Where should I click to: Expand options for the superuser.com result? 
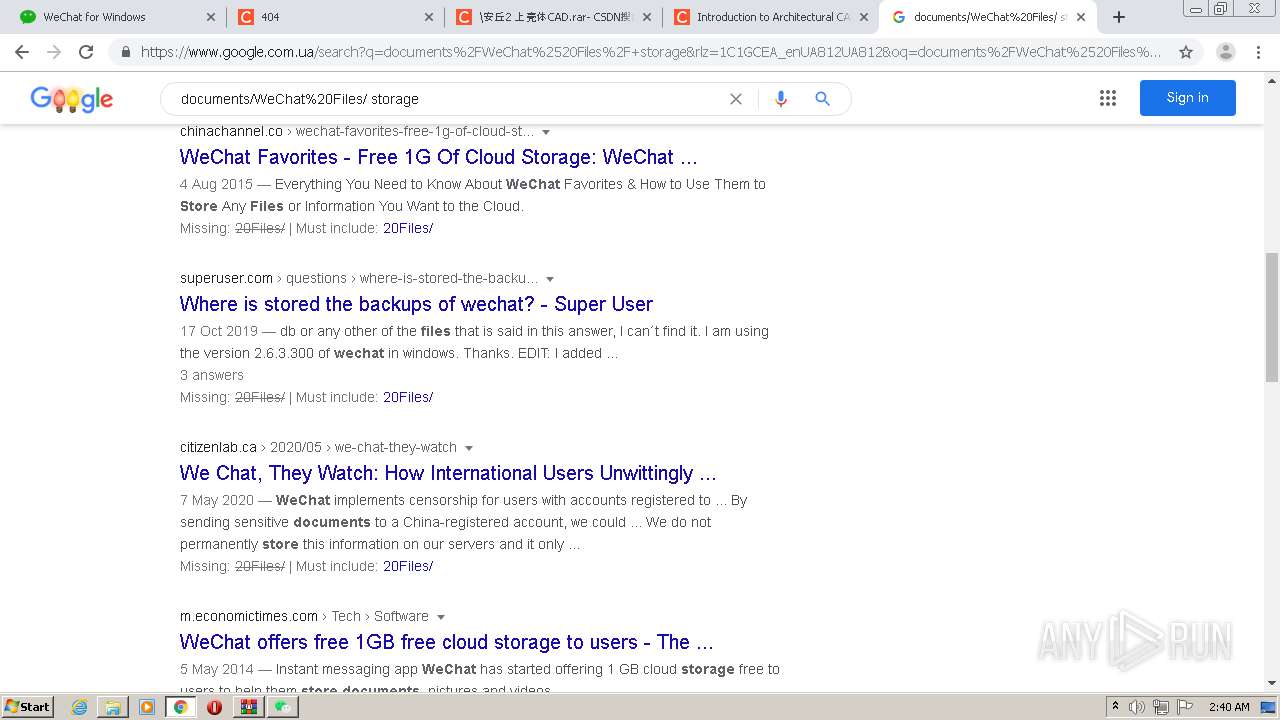(550, 279)
